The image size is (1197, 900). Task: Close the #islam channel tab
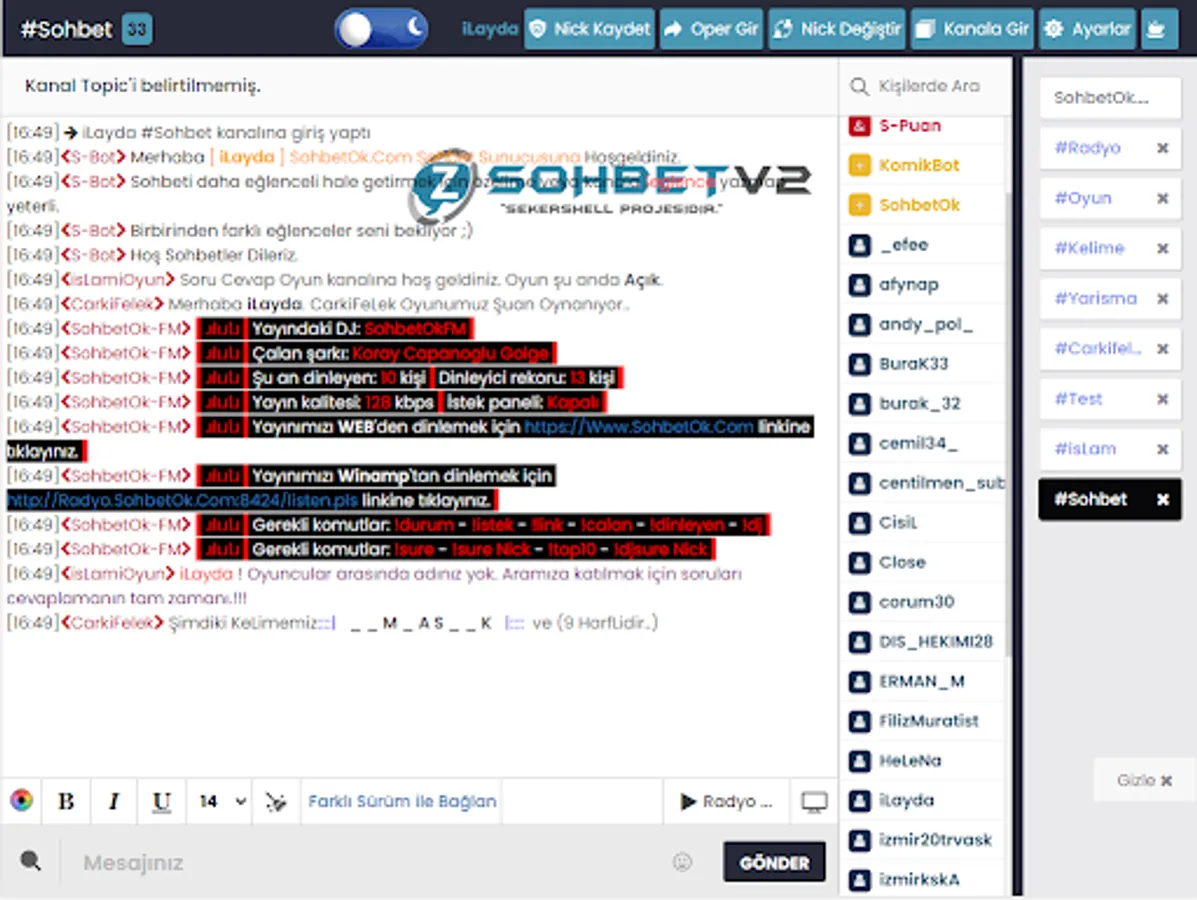pos(1162,449)
